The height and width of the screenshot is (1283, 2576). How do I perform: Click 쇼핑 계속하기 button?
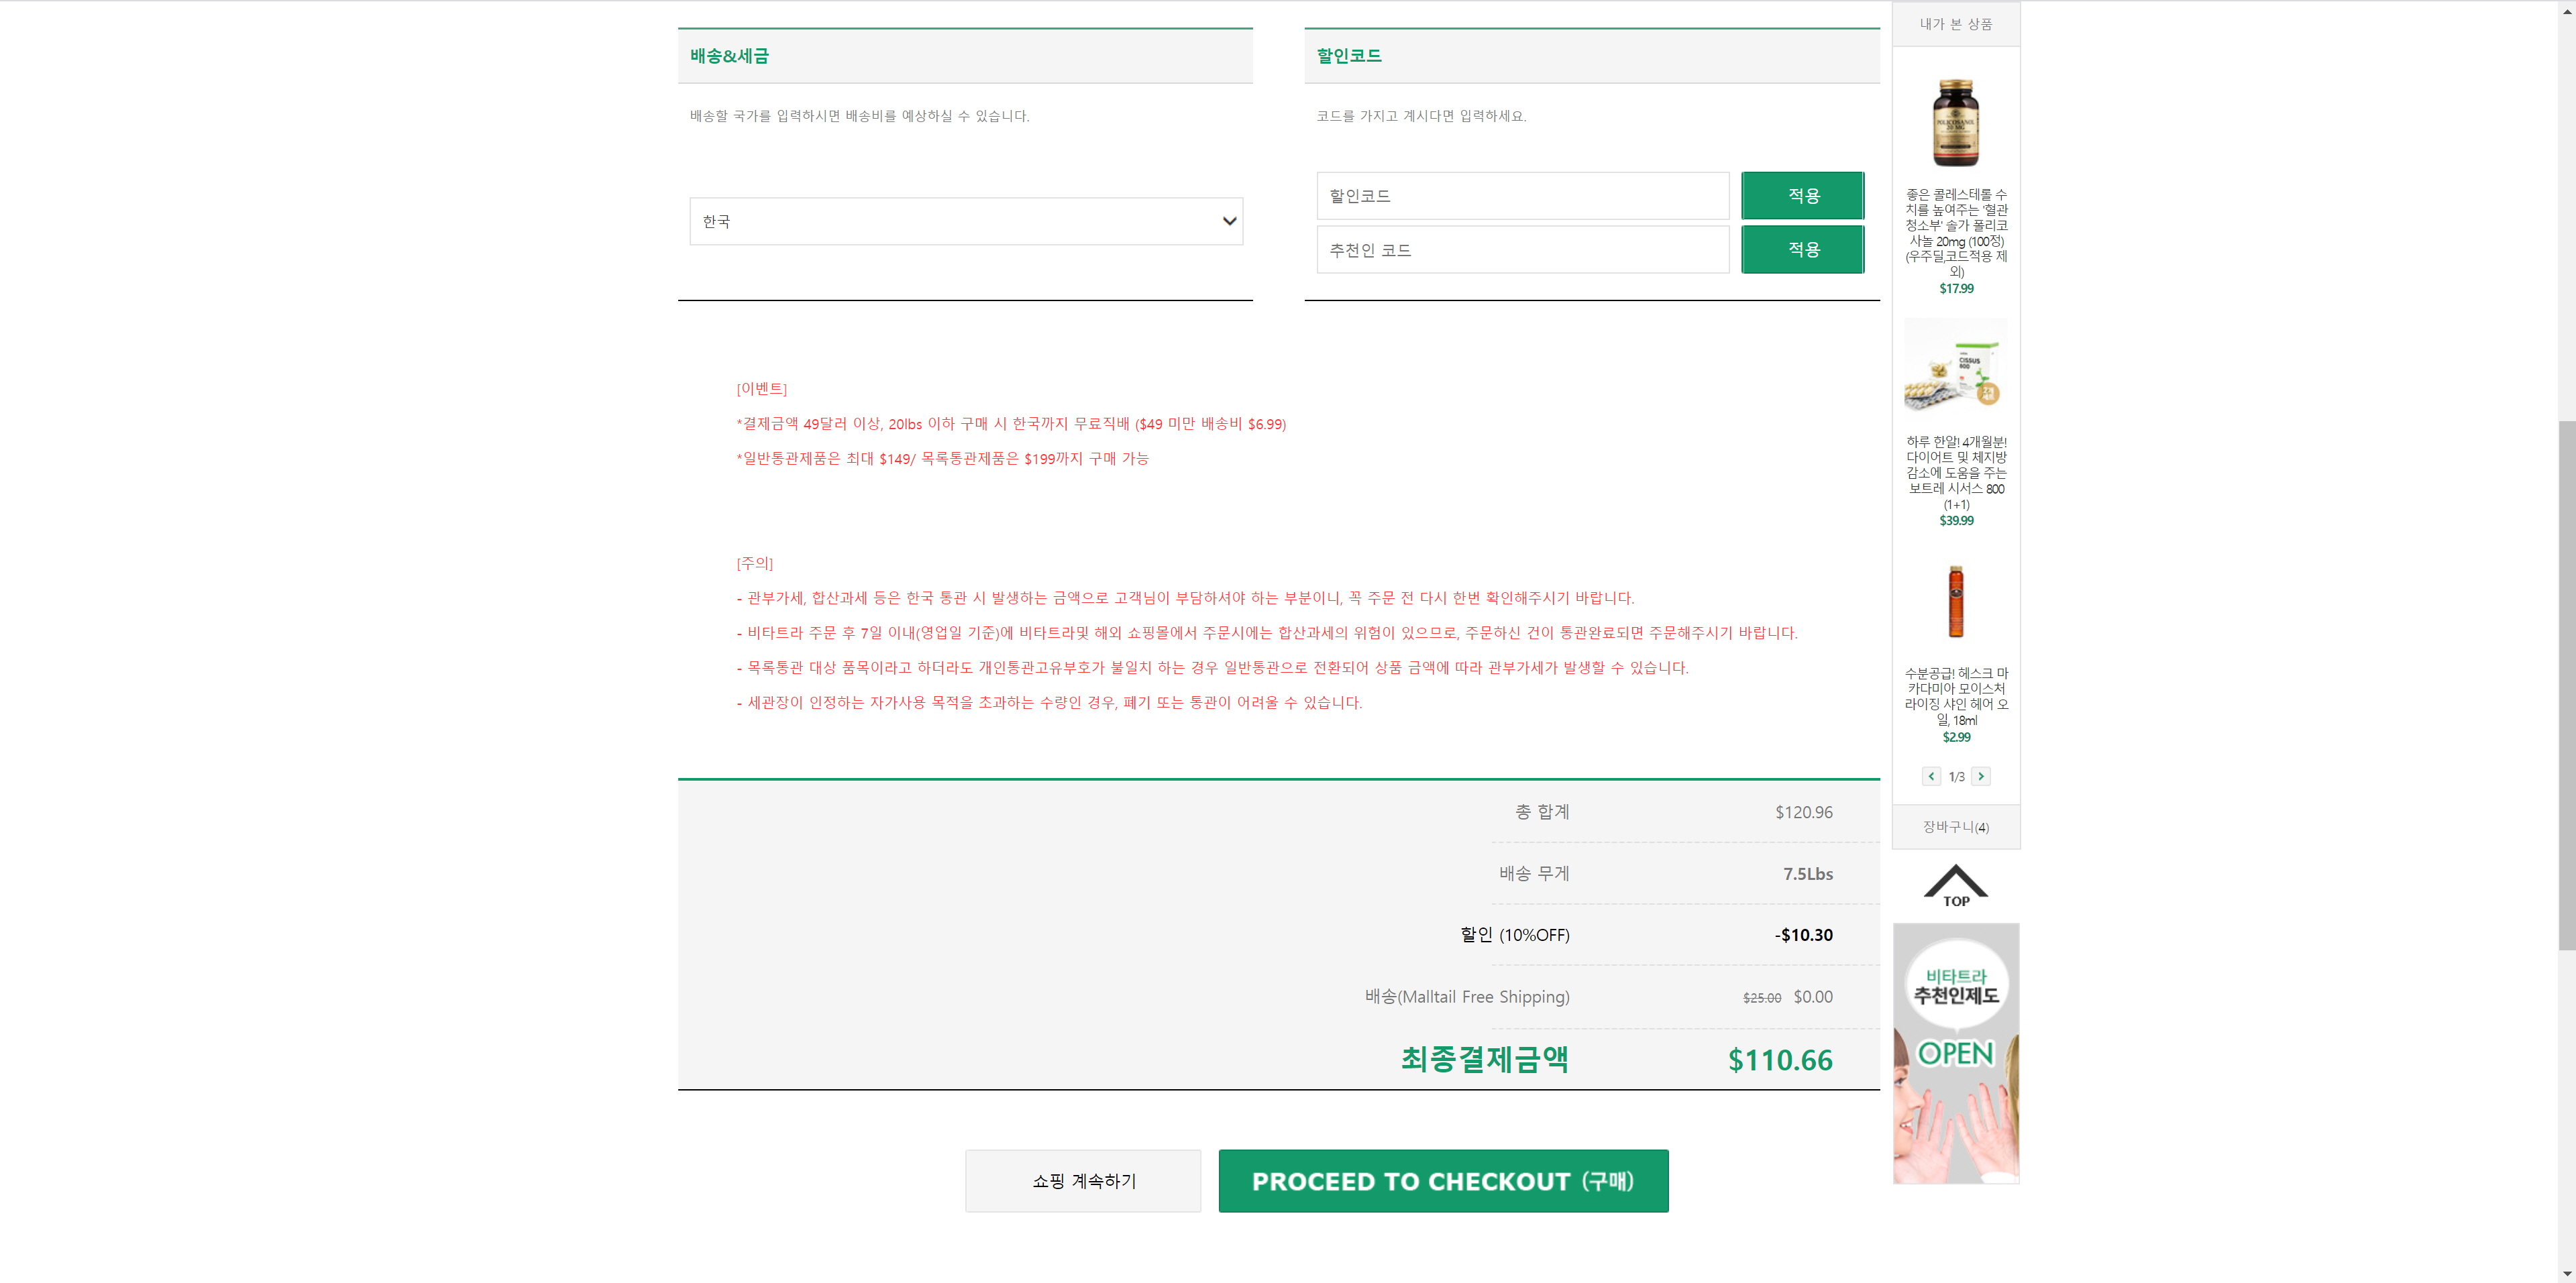click(x=1083, y=1181)
